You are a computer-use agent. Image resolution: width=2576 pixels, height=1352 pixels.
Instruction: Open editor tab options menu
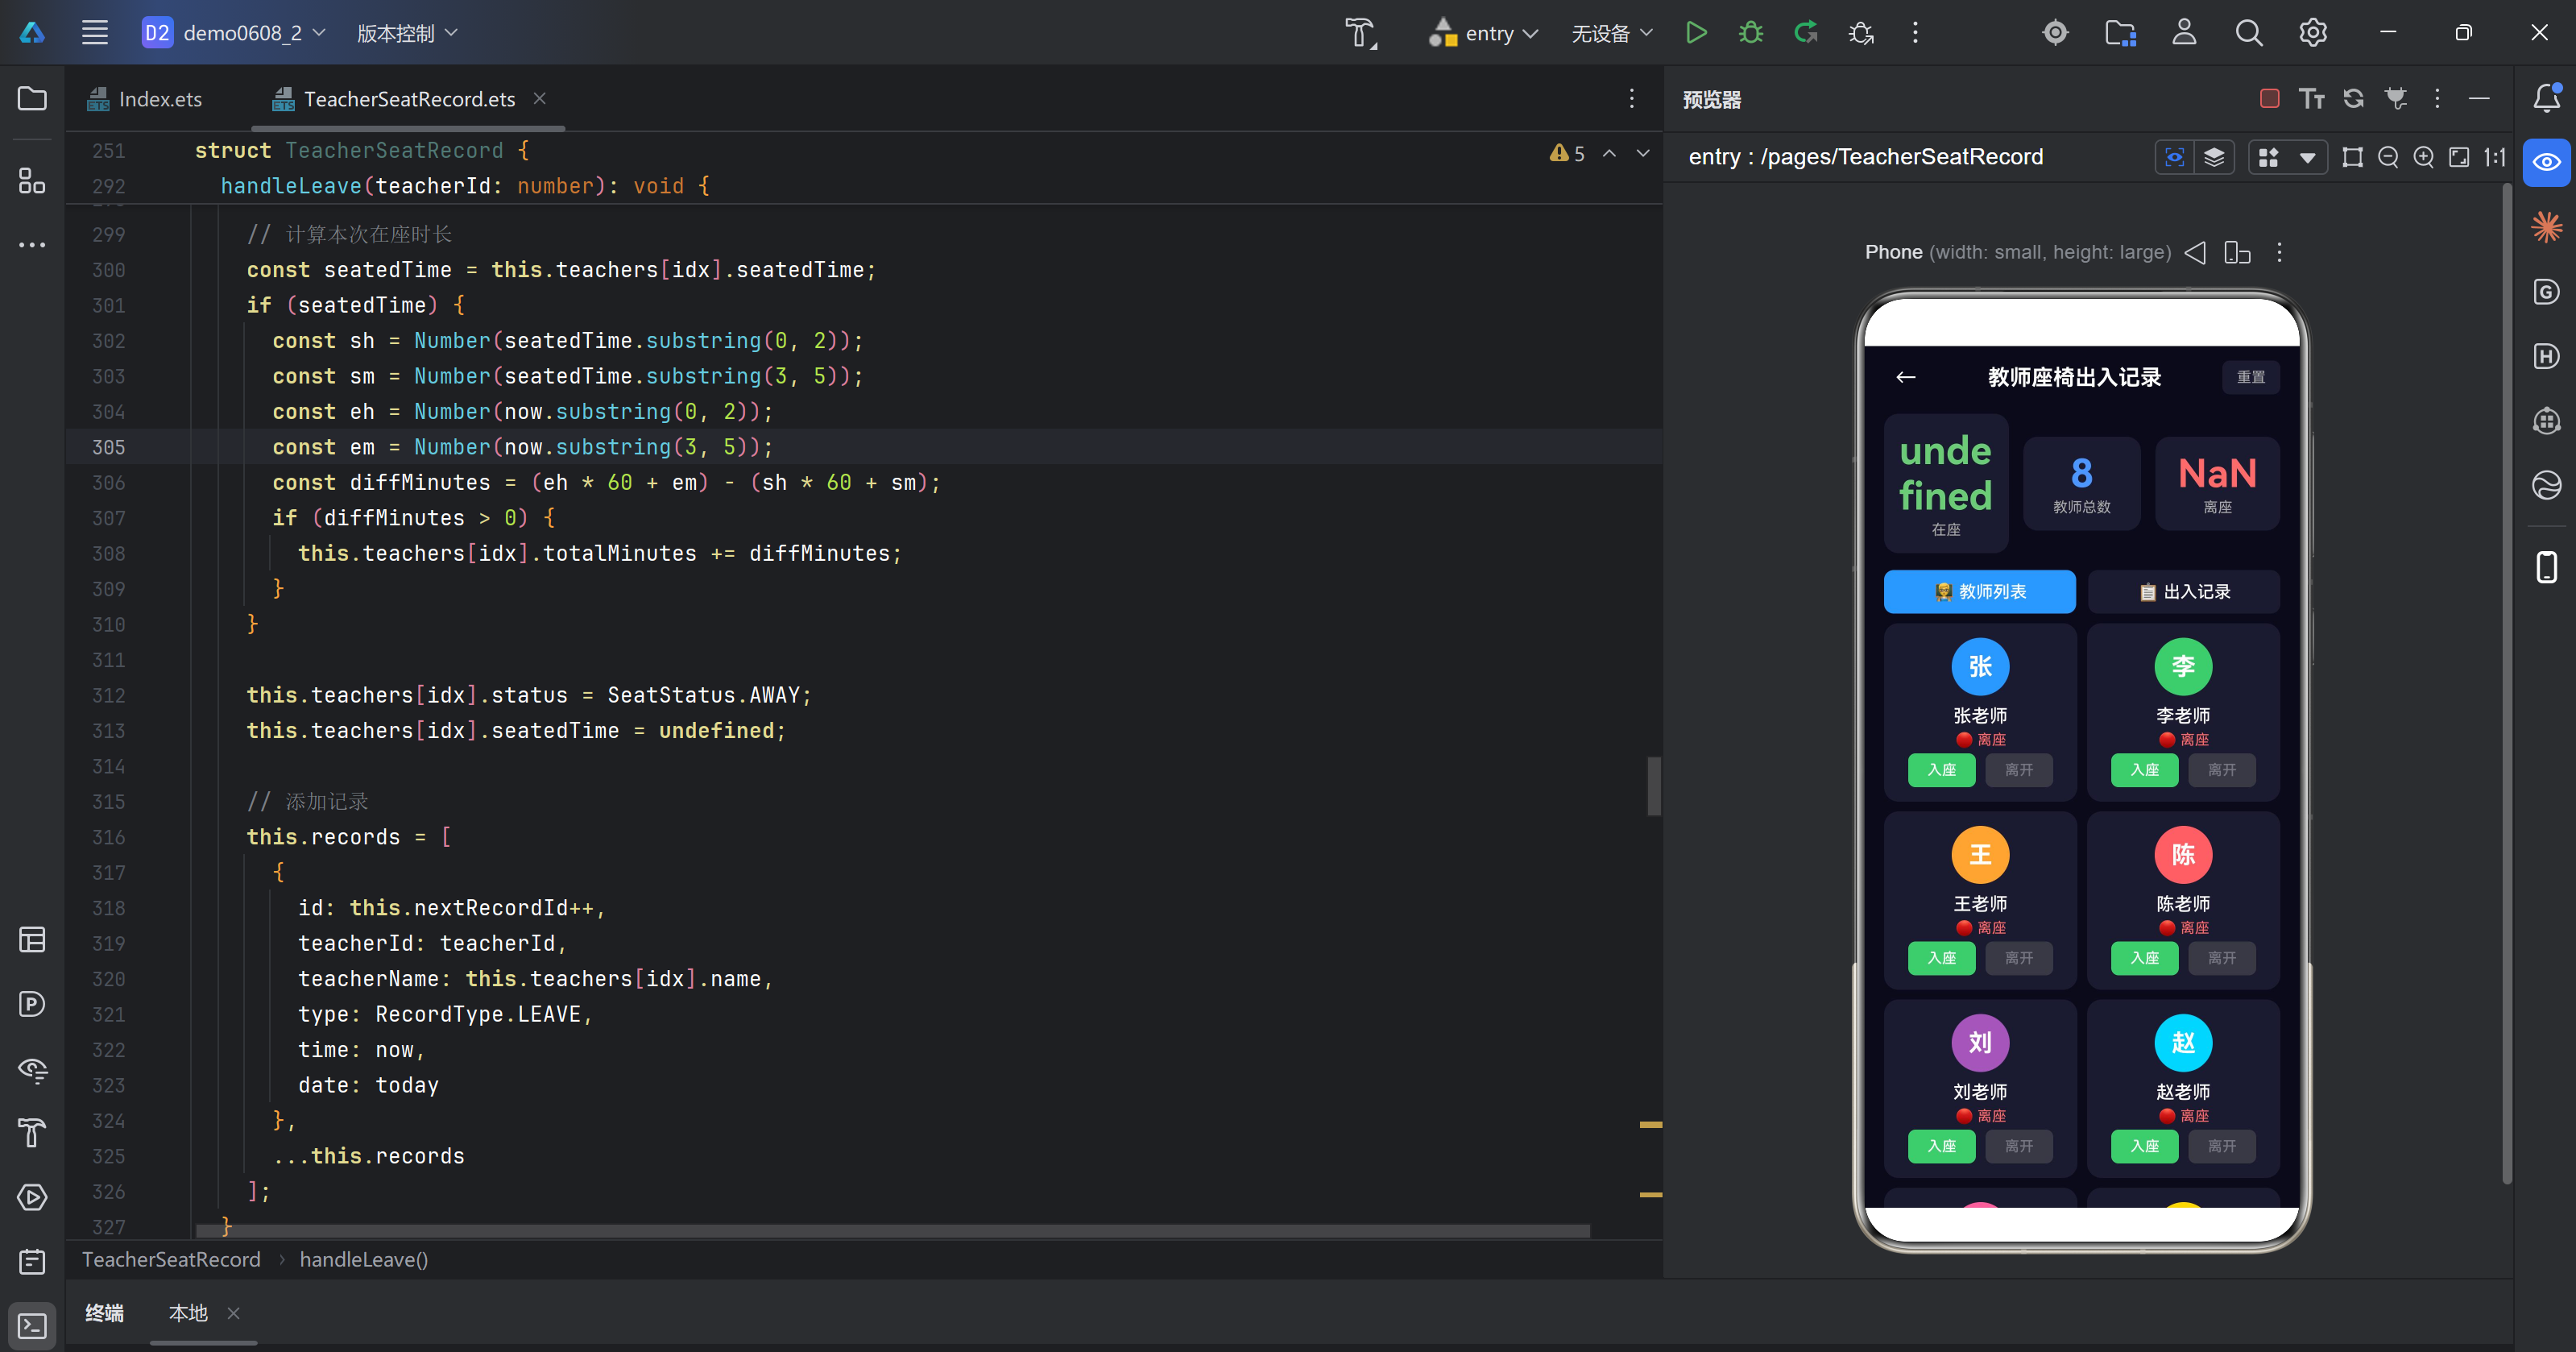click(1632, 98)
